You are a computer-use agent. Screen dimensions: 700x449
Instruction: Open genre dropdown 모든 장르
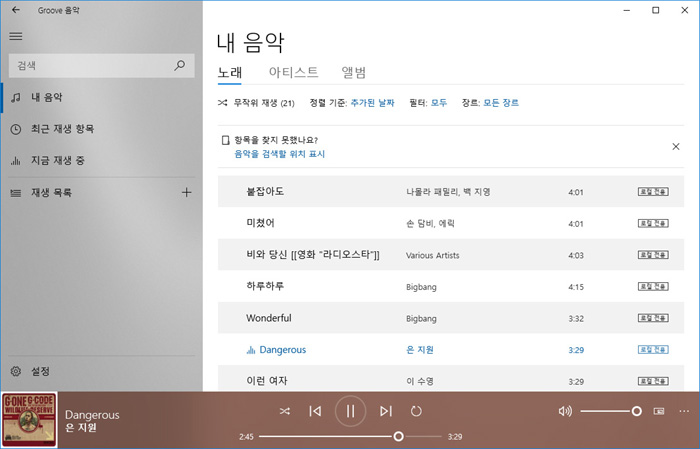pyautogui.click(x=501, y=103)
